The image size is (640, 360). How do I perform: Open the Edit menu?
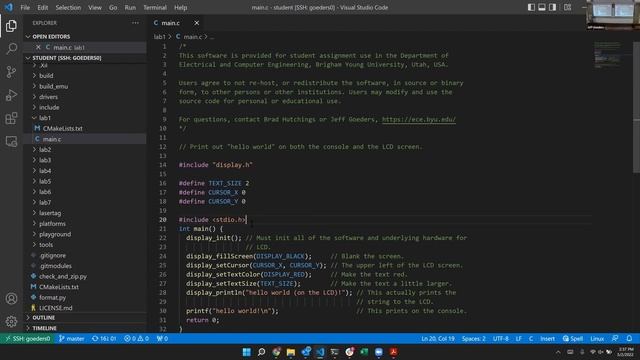[x=42, y=7]
